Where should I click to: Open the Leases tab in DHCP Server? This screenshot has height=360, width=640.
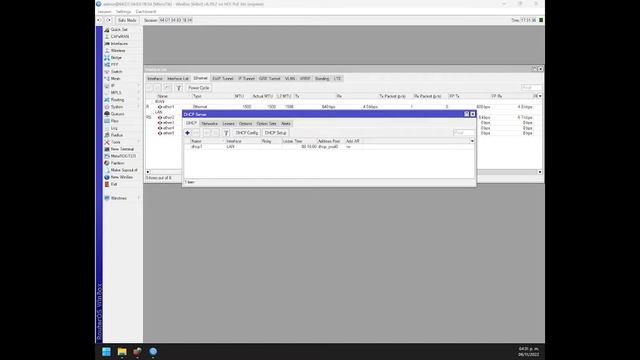tap(229, 123)
